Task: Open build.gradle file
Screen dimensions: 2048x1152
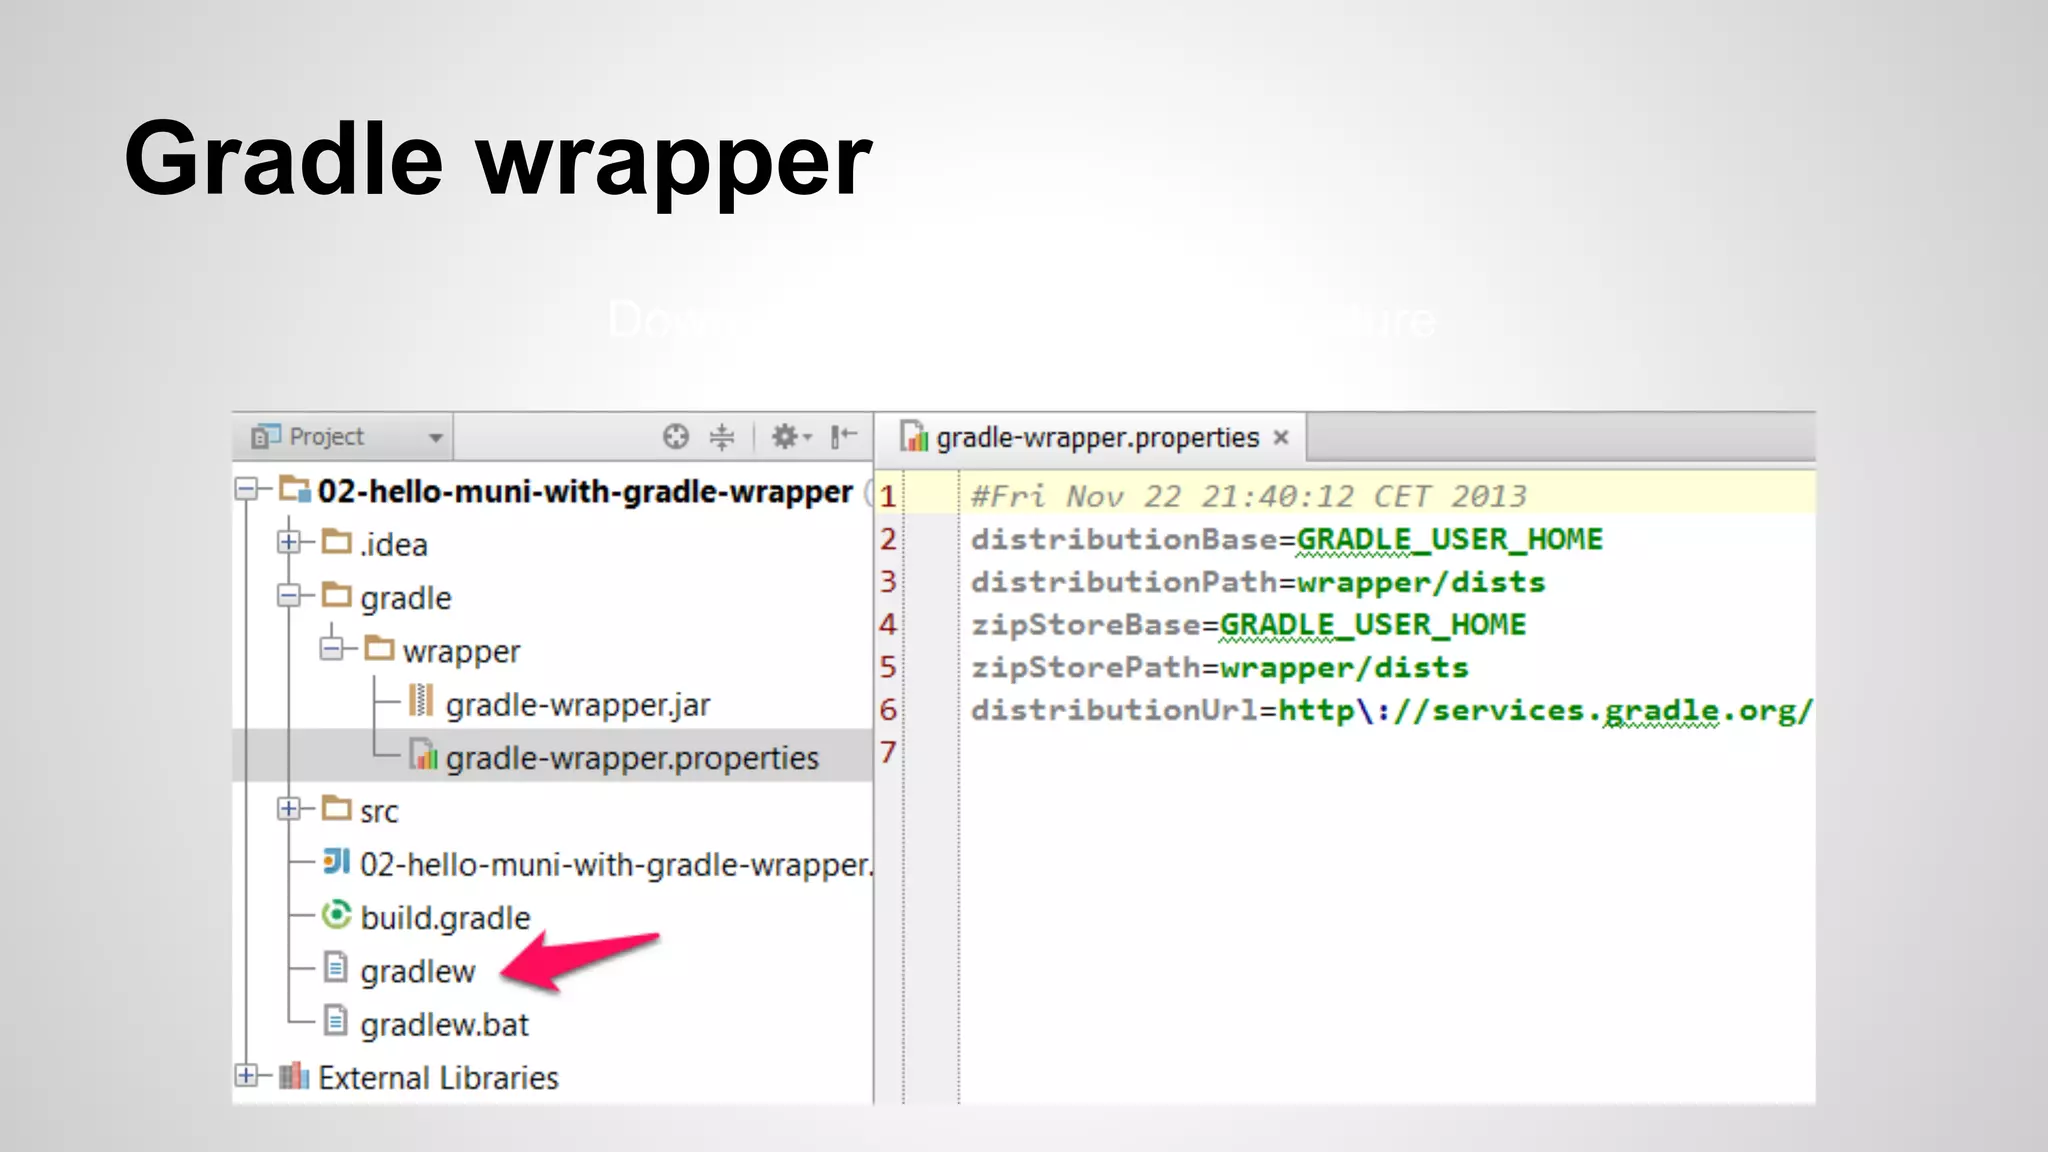Action: click(x=445, y=918)
